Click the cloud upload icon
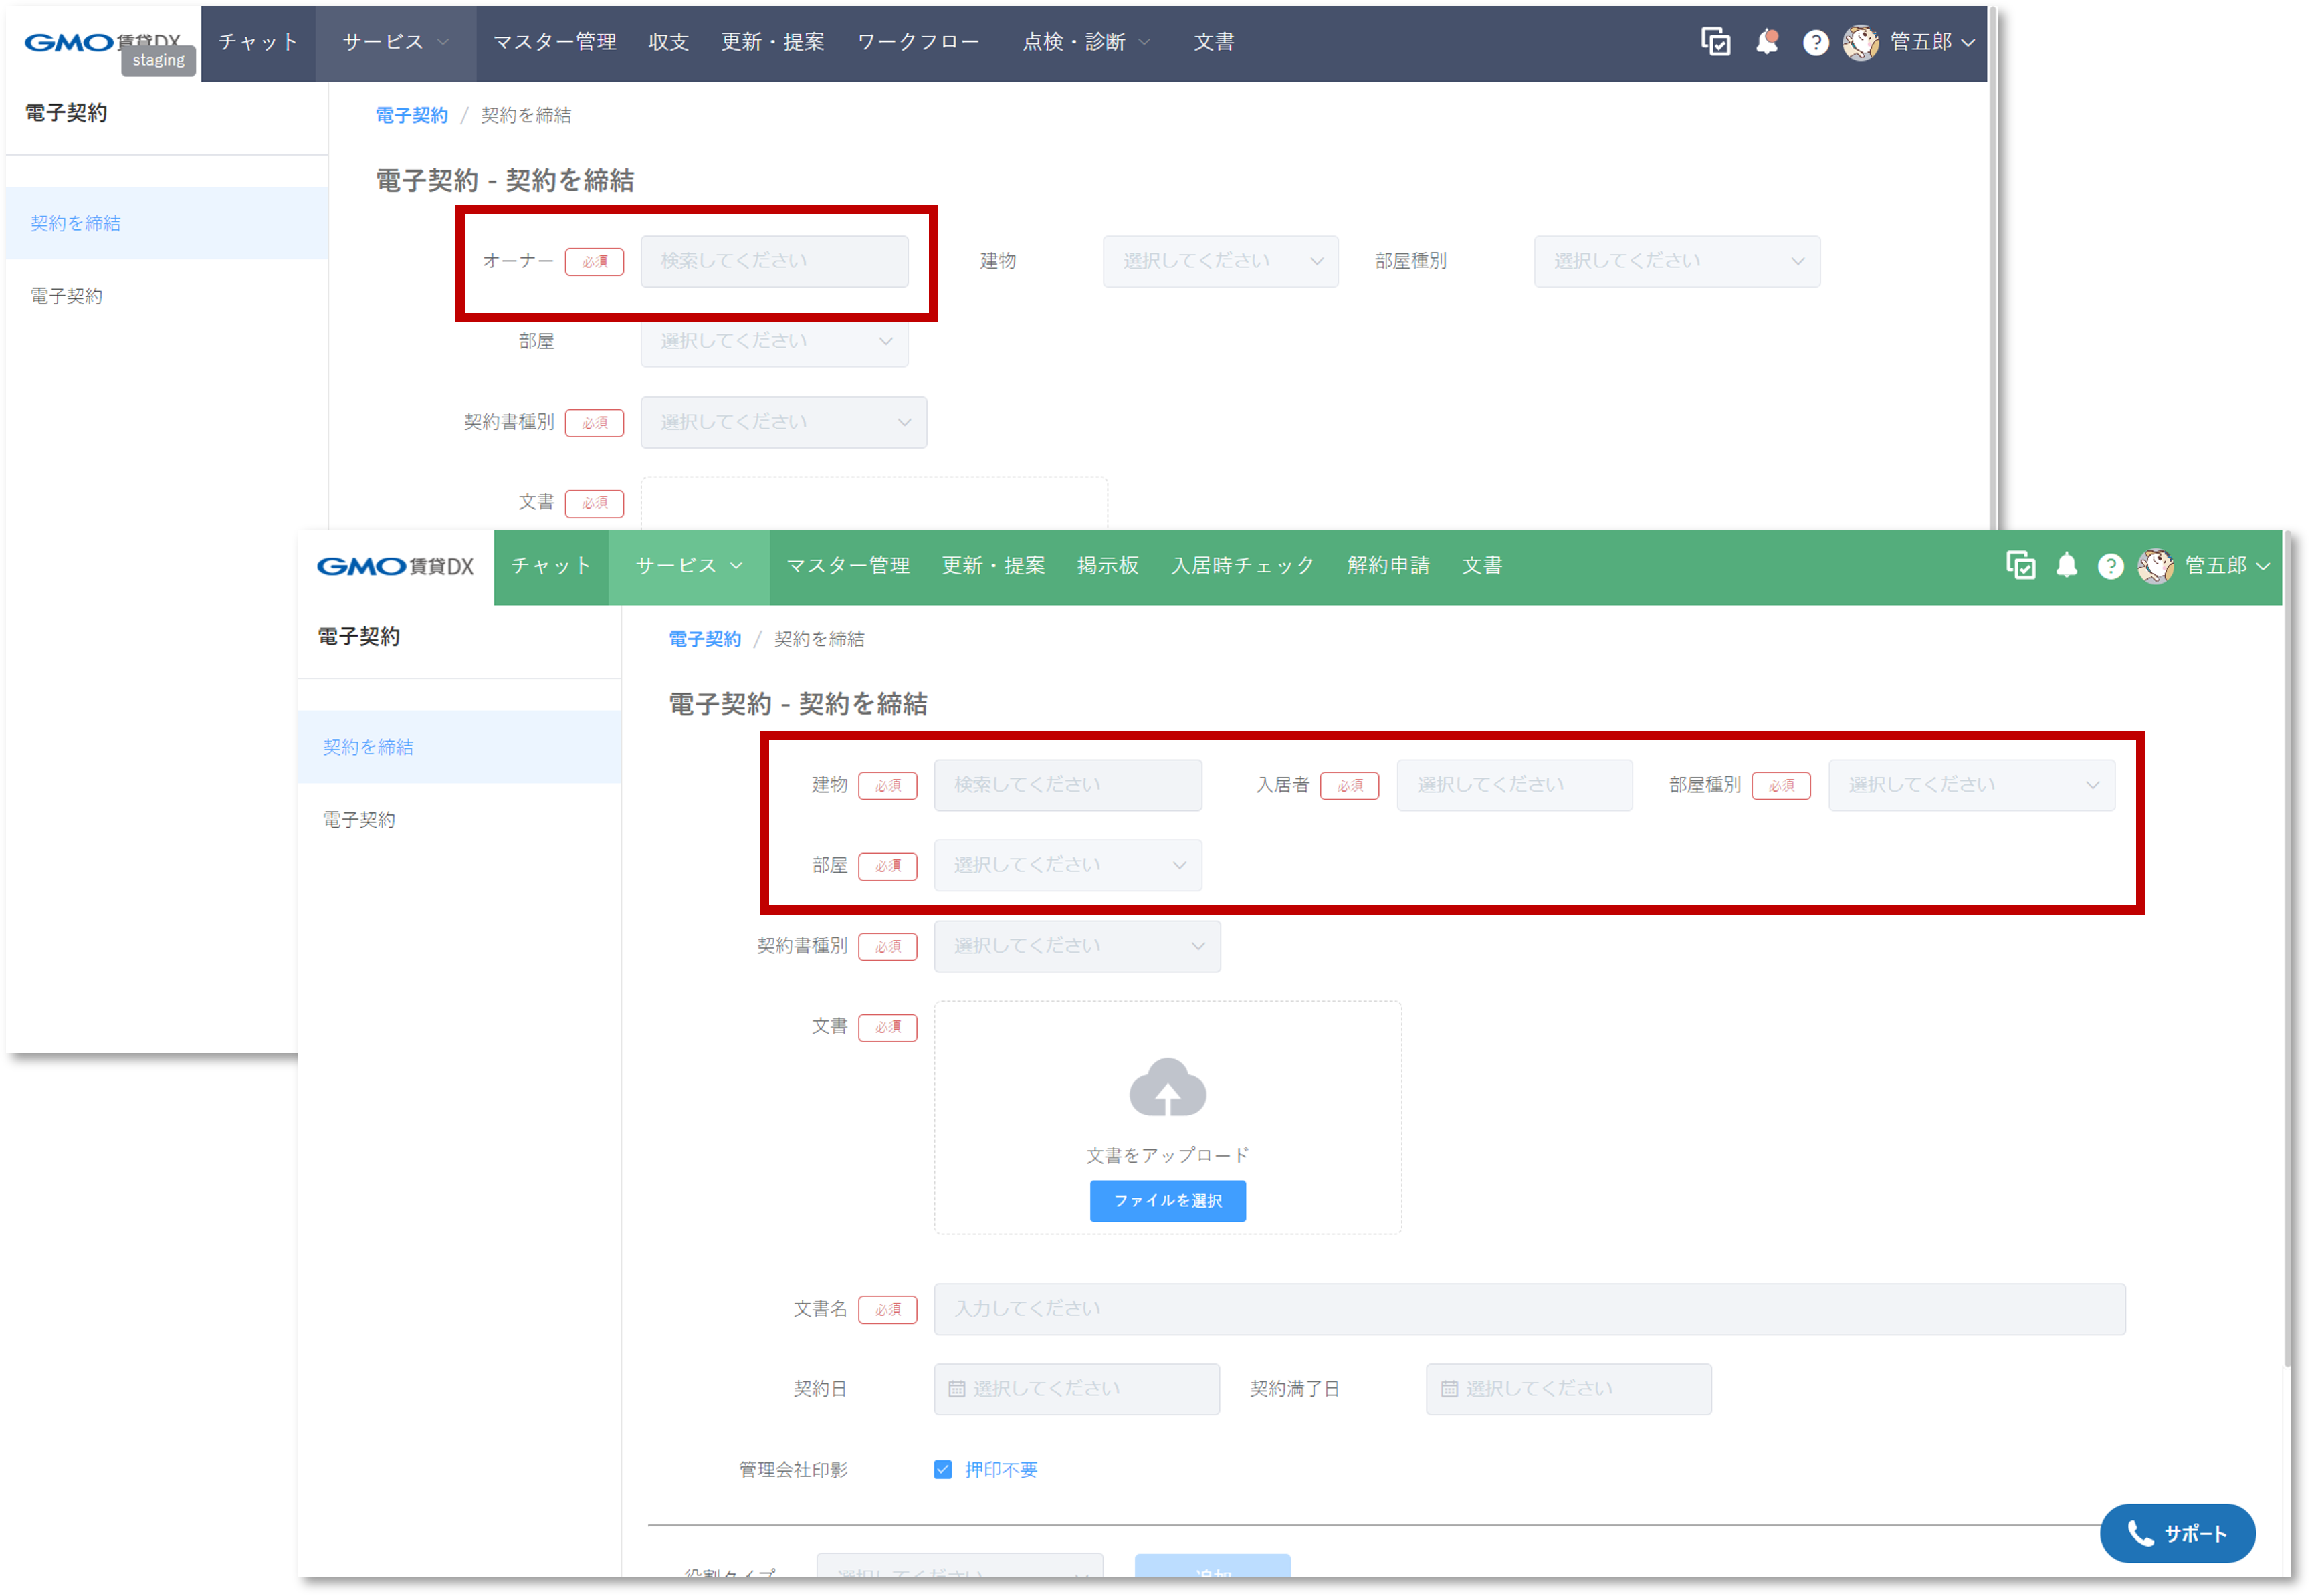2310x1596 pixels. pos(1167,1088)
